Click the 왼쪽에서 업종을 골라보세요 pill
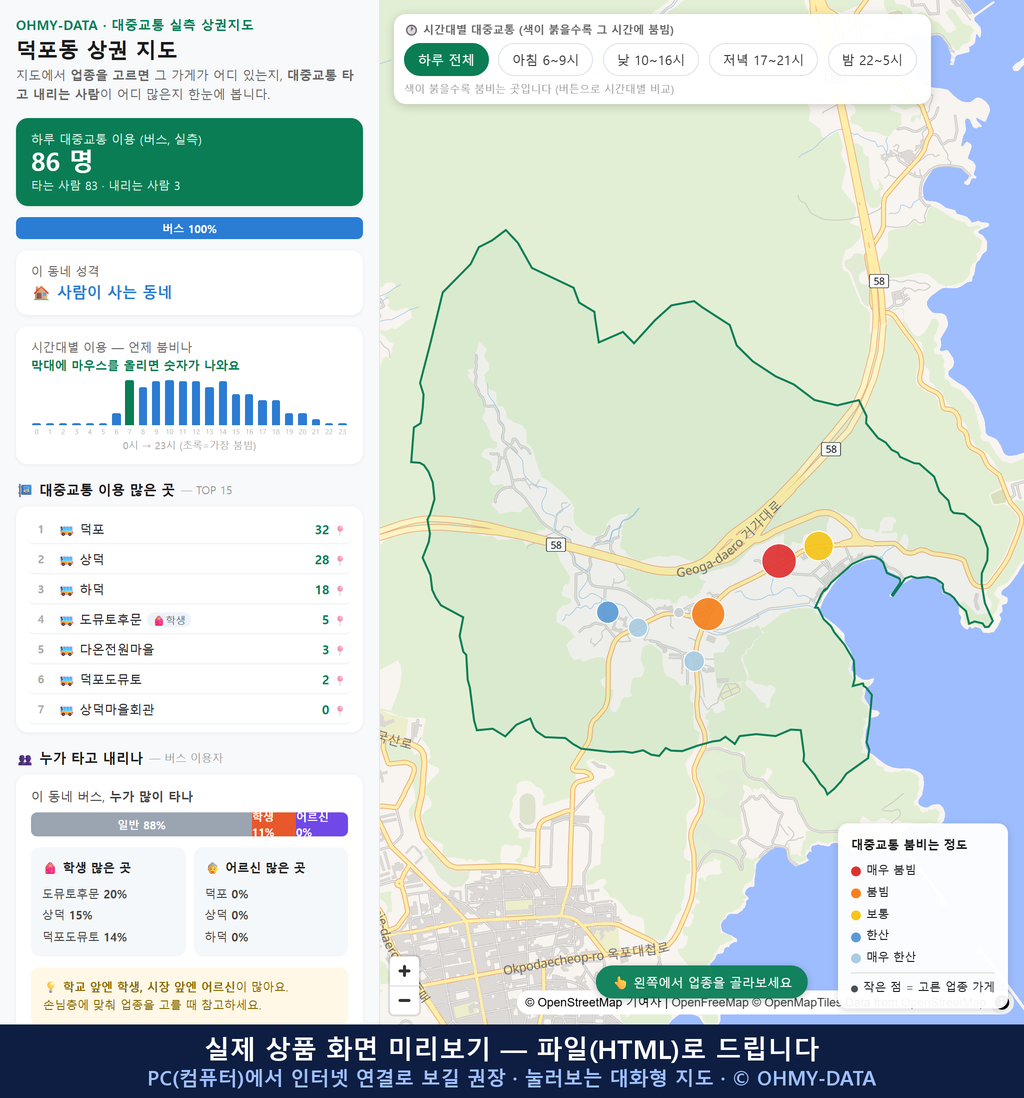Screen dimensions: 1024x1098 pyautogui.click(x=702, y=982)
